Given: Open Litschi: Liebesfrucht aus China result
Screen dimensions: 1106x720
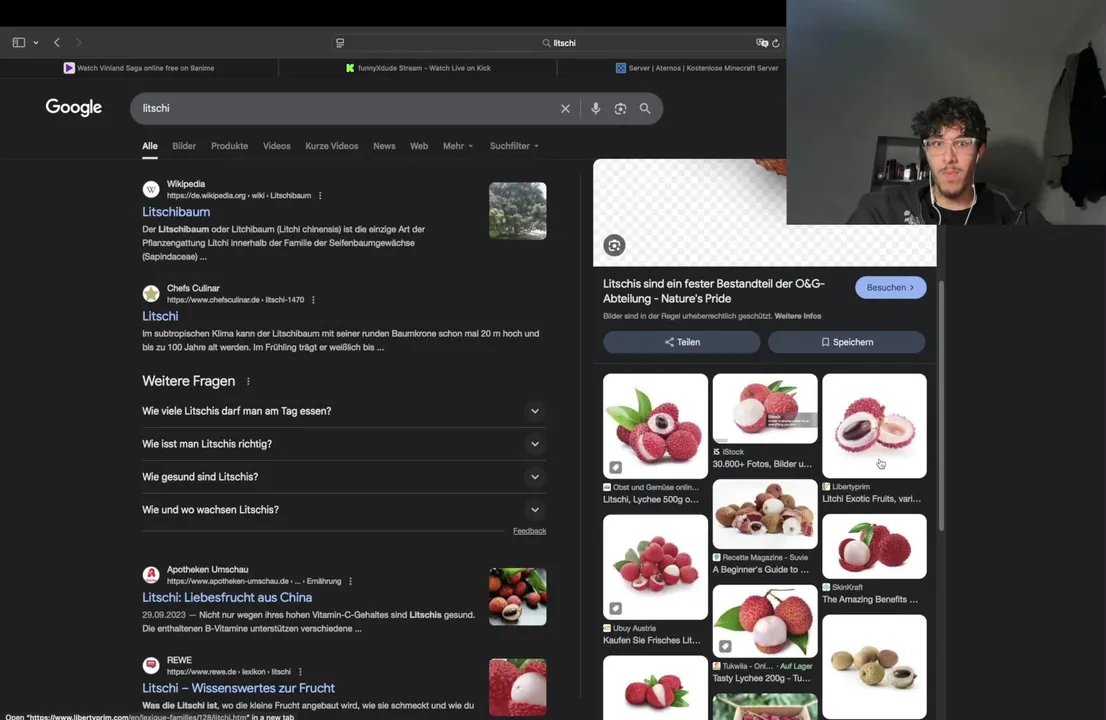Looking at the screenshot, I should (227, 597).
